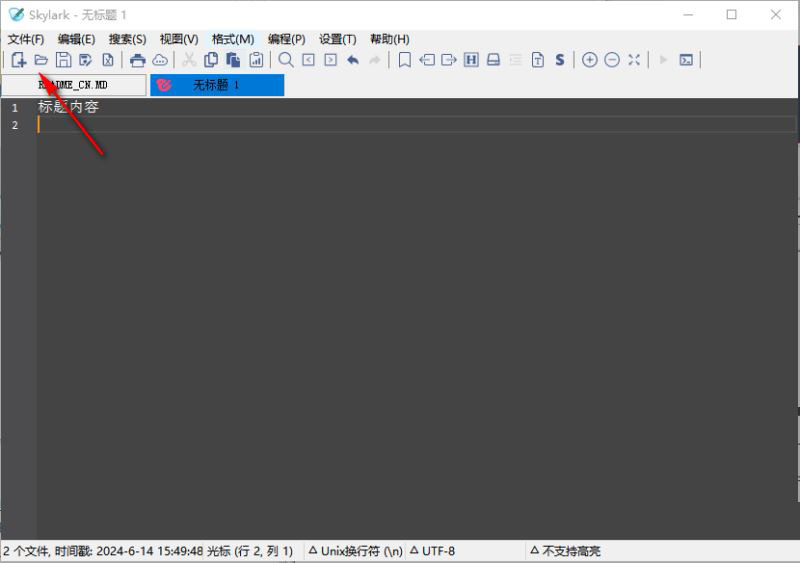Image resolution: width=800 pixels, height=563 pixels.
Task: Open the 文件(F) menu
Action: coord(26,39)
